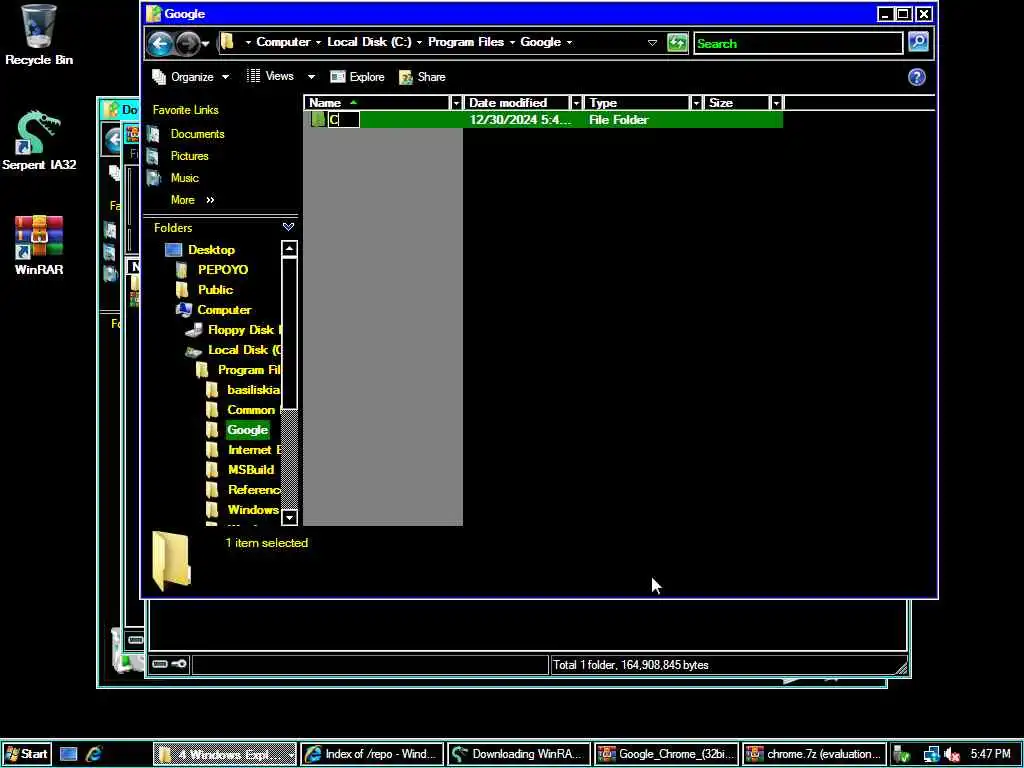Click the File Folder type cell
Viewport: 1024px width, 768px height.
pyautogui.click(x=618, y=120)
